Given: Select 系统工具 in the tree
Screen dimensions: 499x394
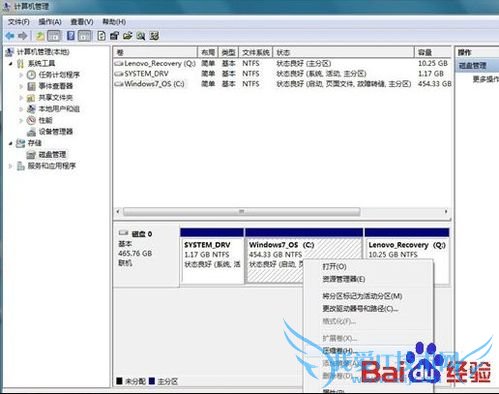Looking at the screenshot, I should coord(41,63).
